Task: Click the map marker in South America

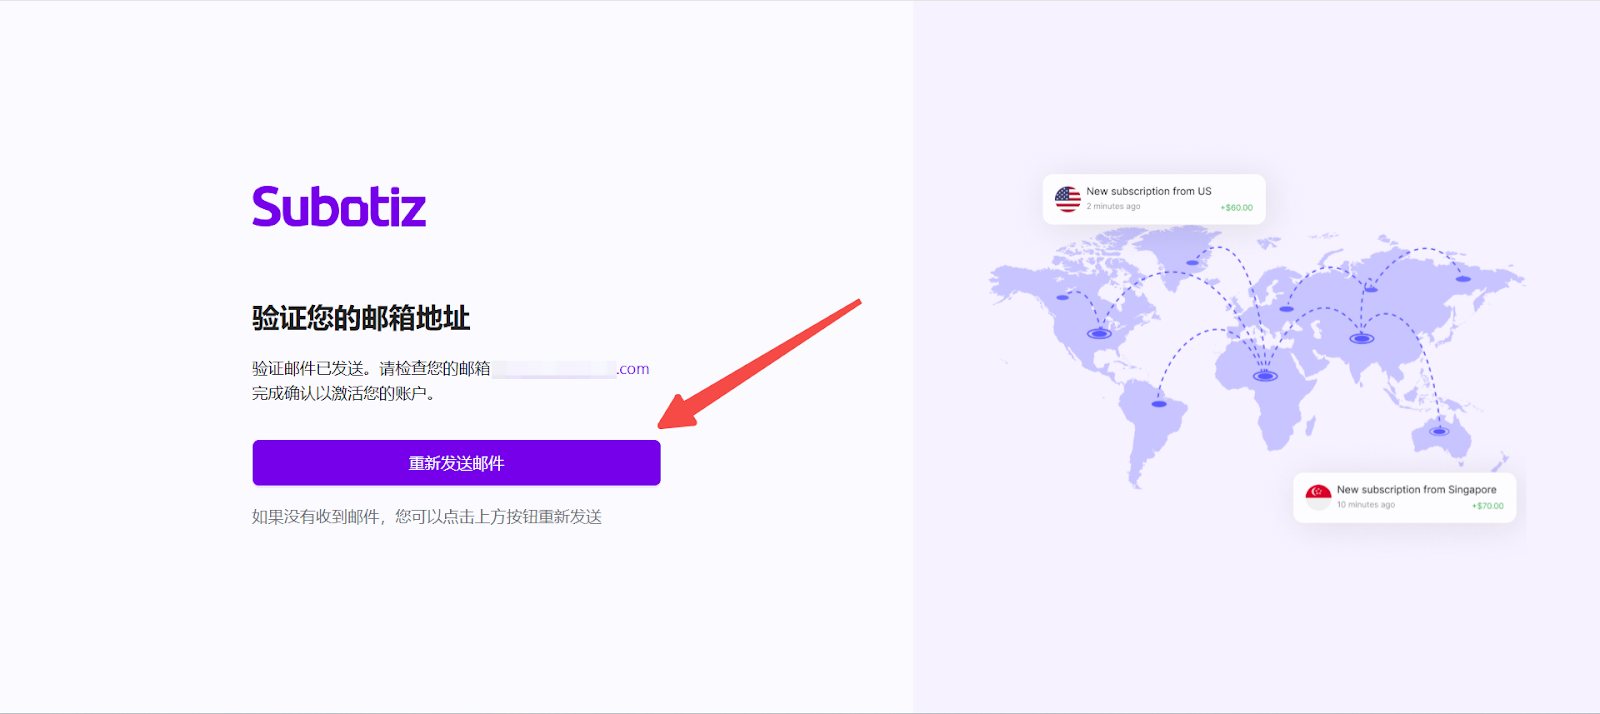Action: [x=1158, y=404]
